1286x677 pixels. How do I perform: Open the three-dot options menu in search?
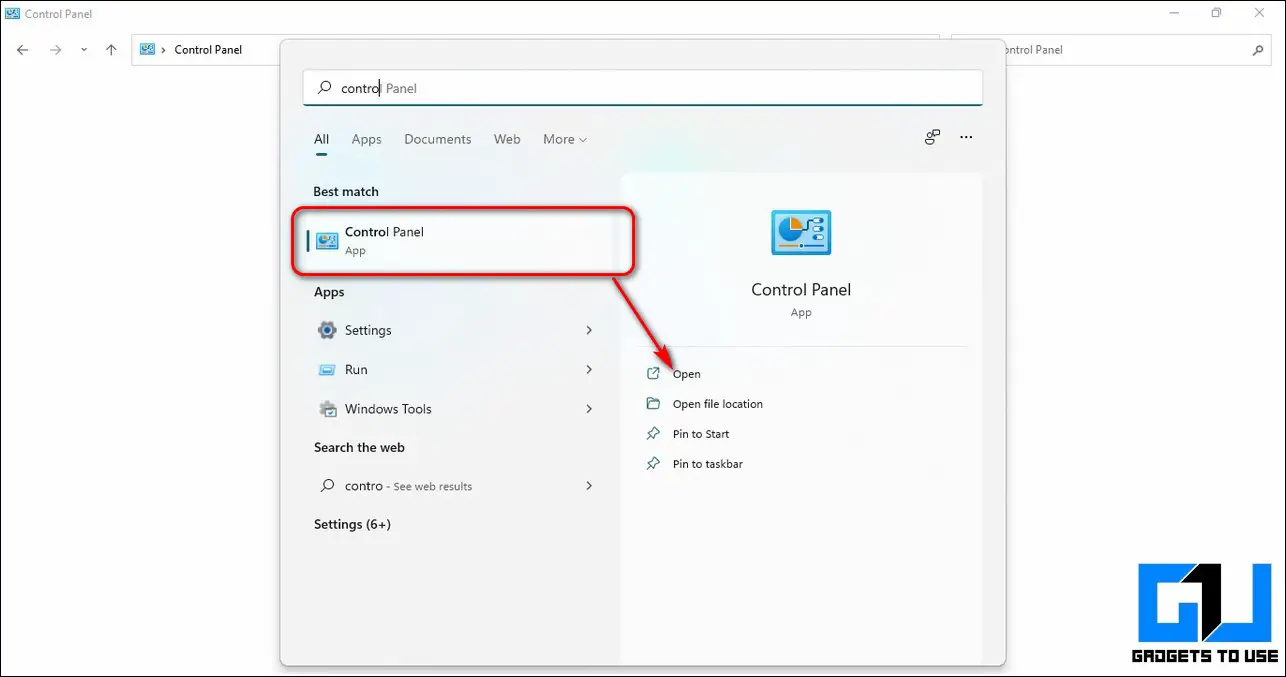(x=966, y=138)
